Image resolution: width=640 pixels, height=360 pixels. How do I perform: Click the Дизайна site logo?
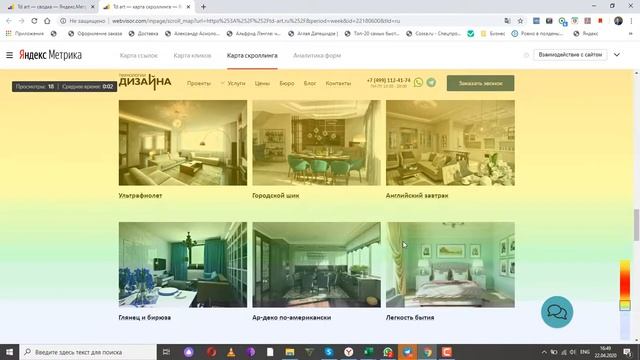[145, 81]
